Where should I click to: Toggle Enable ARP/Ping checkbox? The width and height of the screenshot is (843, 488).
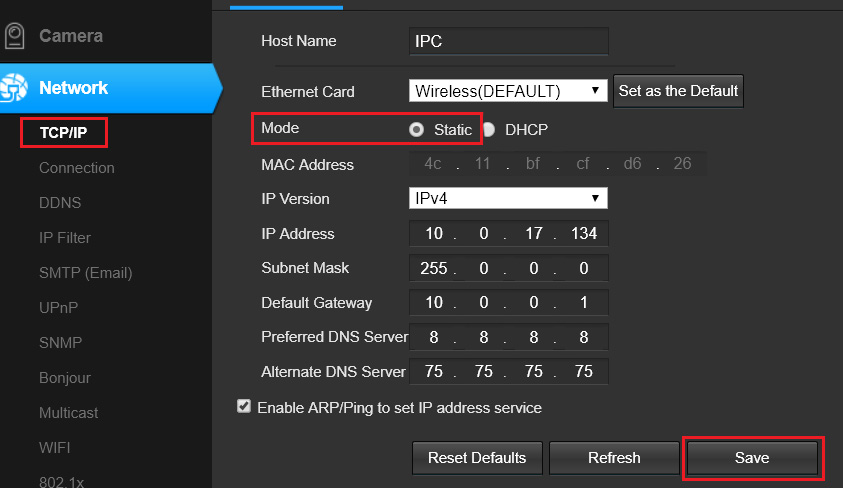click(x=244, y=407)
